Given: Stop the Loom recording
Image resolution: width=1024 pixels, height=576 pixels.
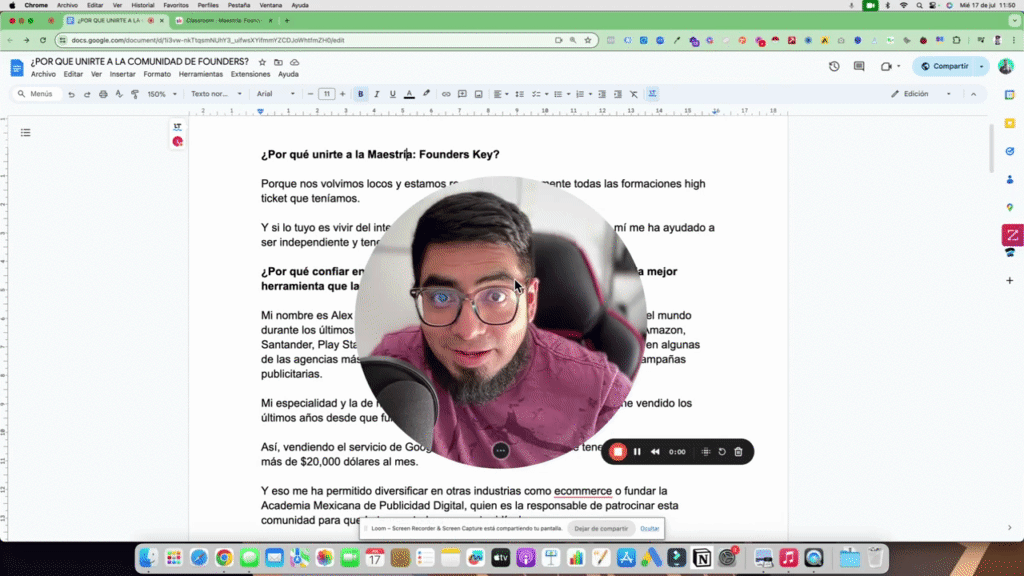Looking at the screenshot, I should (618, 452).
